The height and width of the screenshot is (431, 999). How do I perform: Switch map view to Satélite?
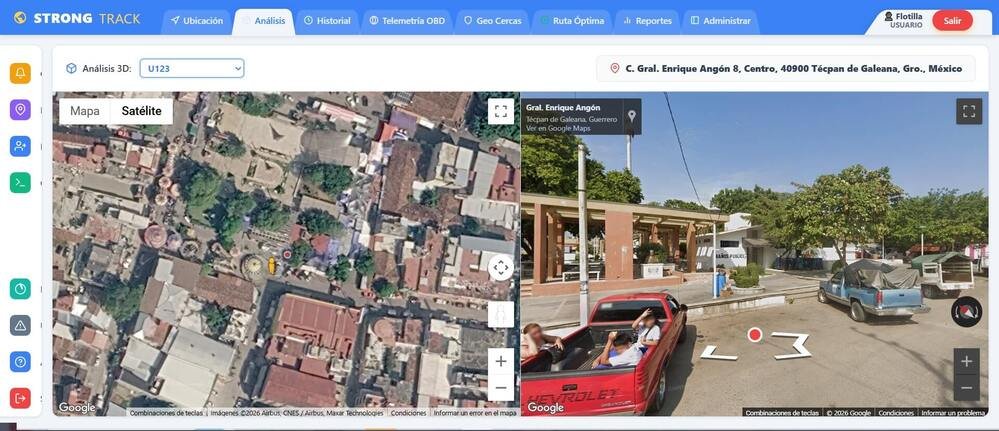[141, 111]
